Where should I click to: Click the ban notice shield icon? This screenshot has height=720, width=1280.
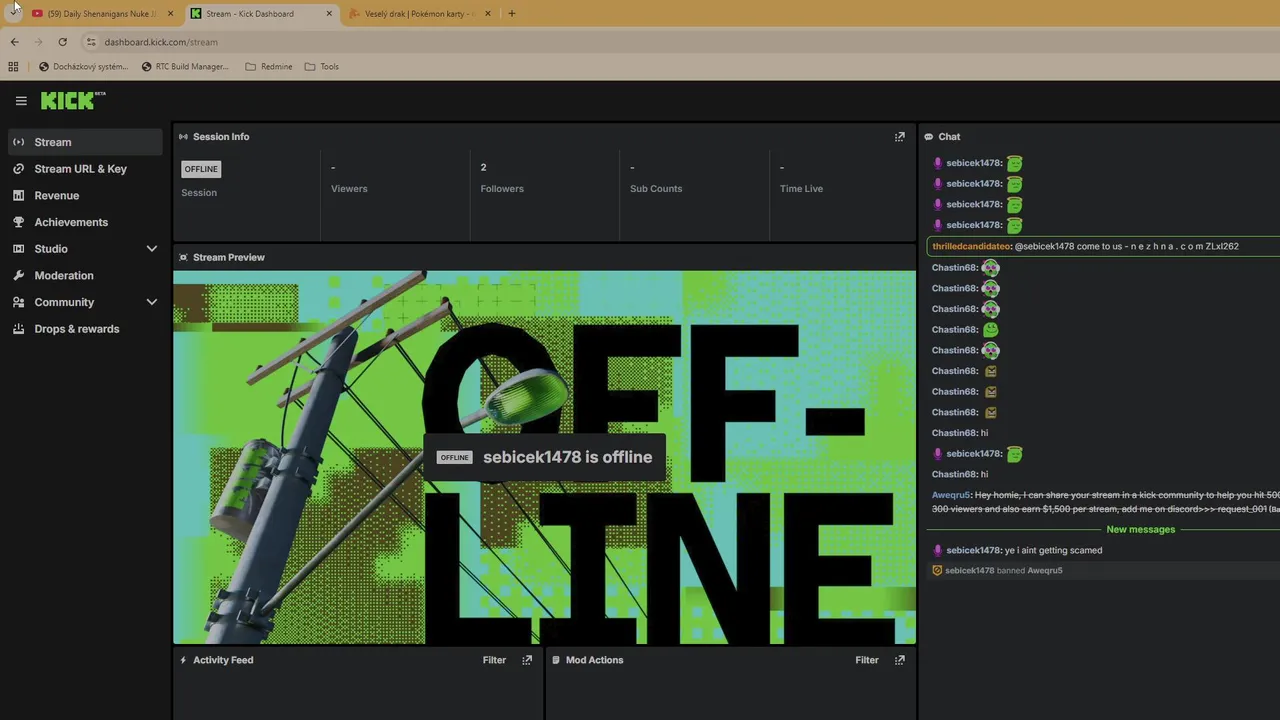coord(937,570)
